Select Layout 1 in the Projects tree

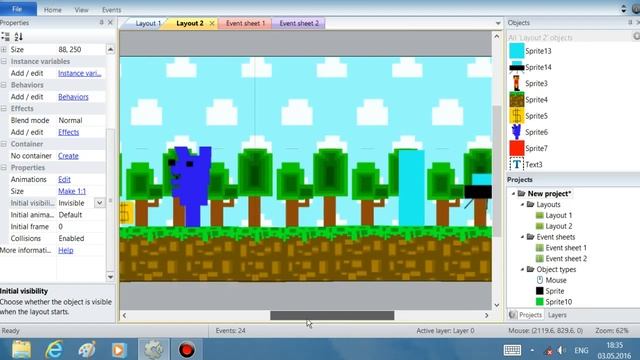click(x=558, y=215)
